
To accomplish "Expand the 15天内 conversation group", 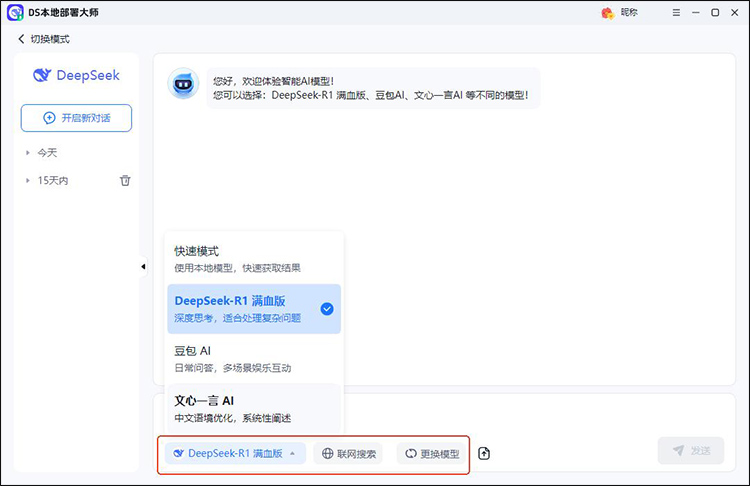I will 28,180.
